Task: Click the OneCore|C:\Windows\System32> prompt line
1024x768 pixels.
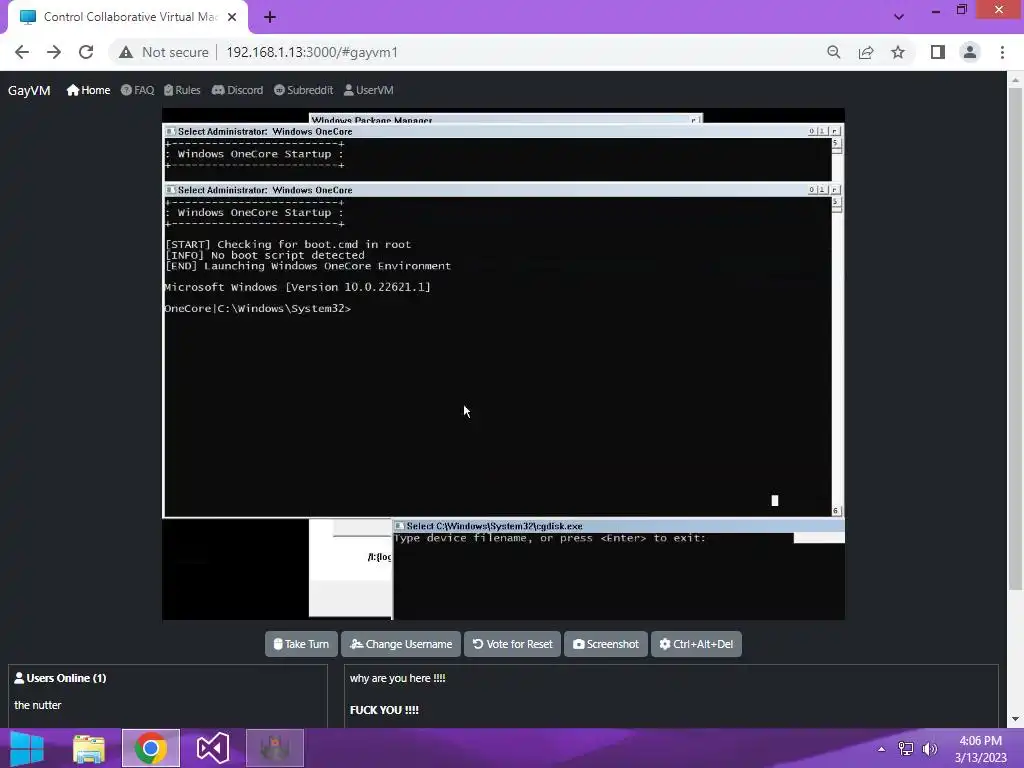Action: point(258,308)
